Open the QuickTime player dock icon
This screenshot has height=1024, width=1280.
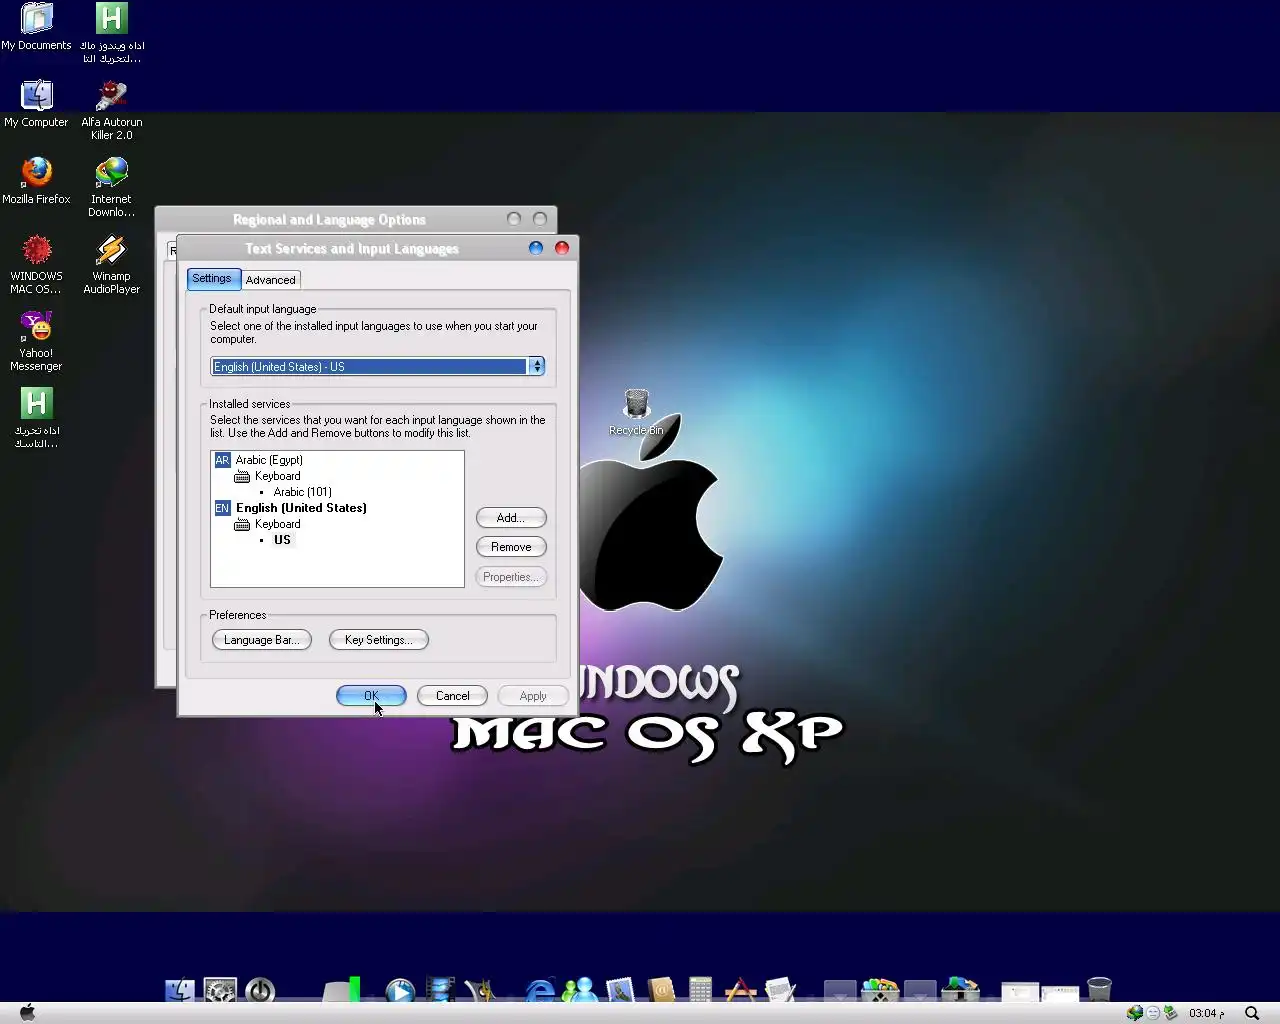(400, 990)
